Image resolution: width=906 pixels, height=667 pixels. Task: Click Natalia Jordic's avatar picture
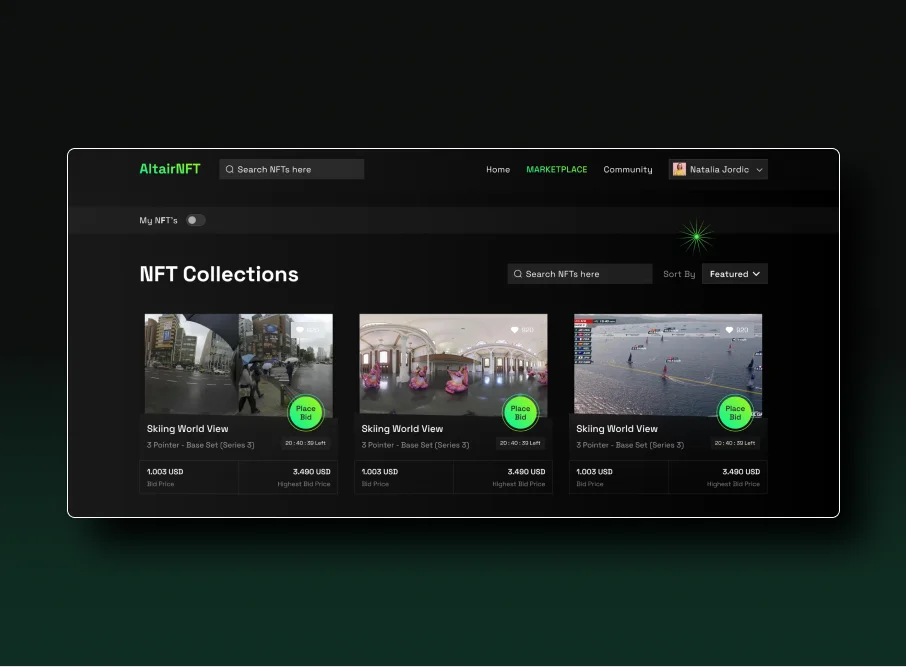point(680,169)
